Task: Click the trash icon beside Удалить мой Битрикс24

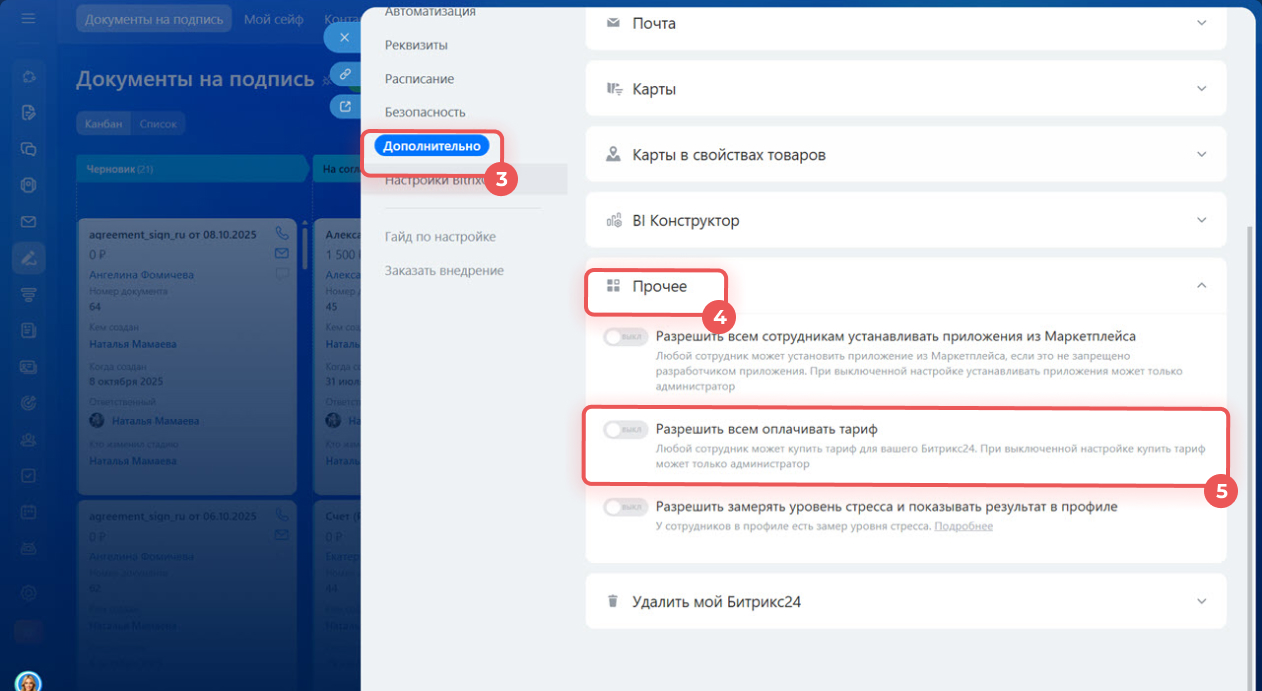Action: click(613, 601)
